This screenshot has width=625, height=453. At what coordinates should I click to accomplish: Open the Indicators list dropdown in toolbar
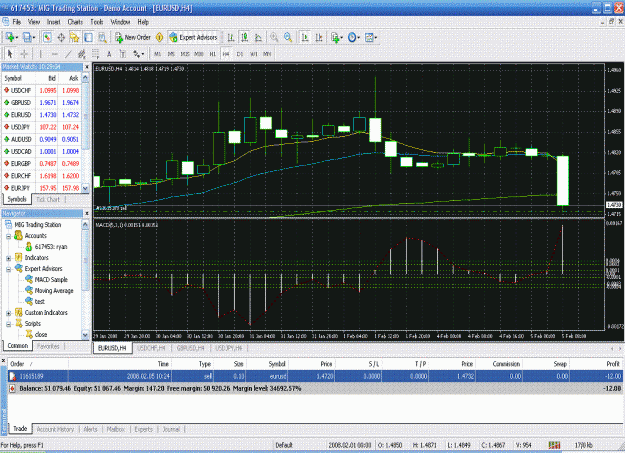336,37
